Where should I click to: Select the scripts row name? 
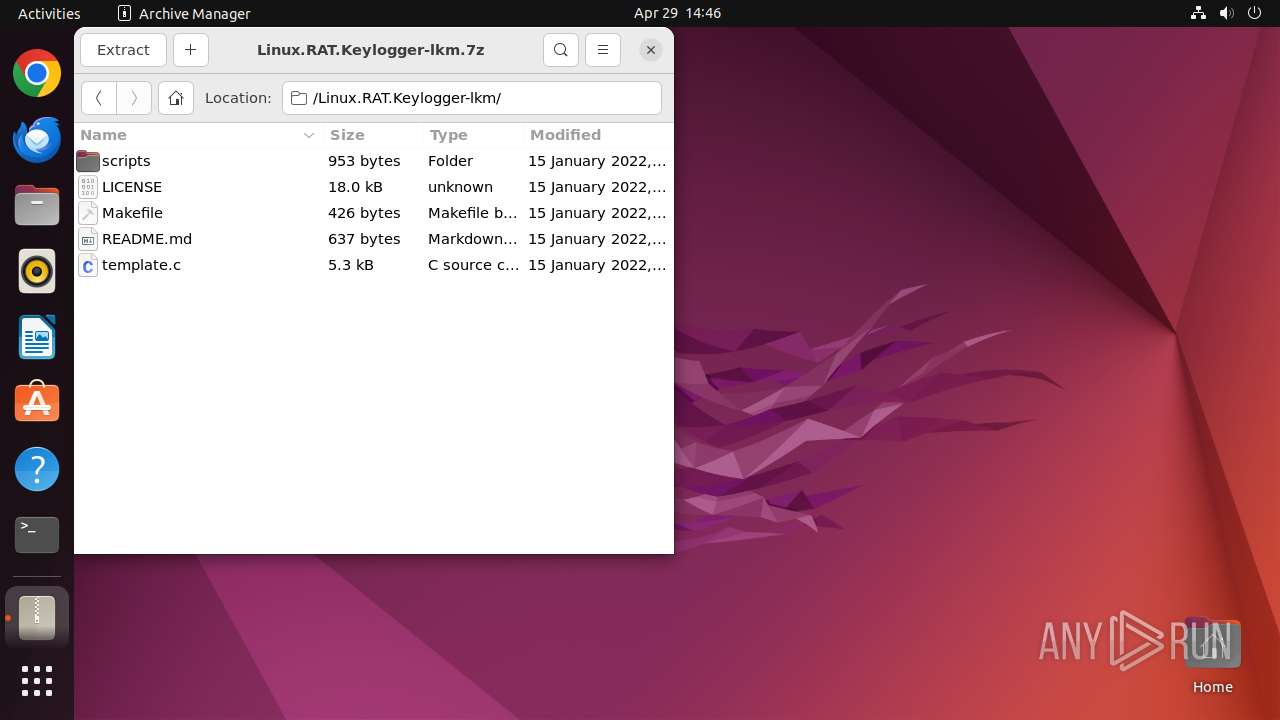point(126,161)
